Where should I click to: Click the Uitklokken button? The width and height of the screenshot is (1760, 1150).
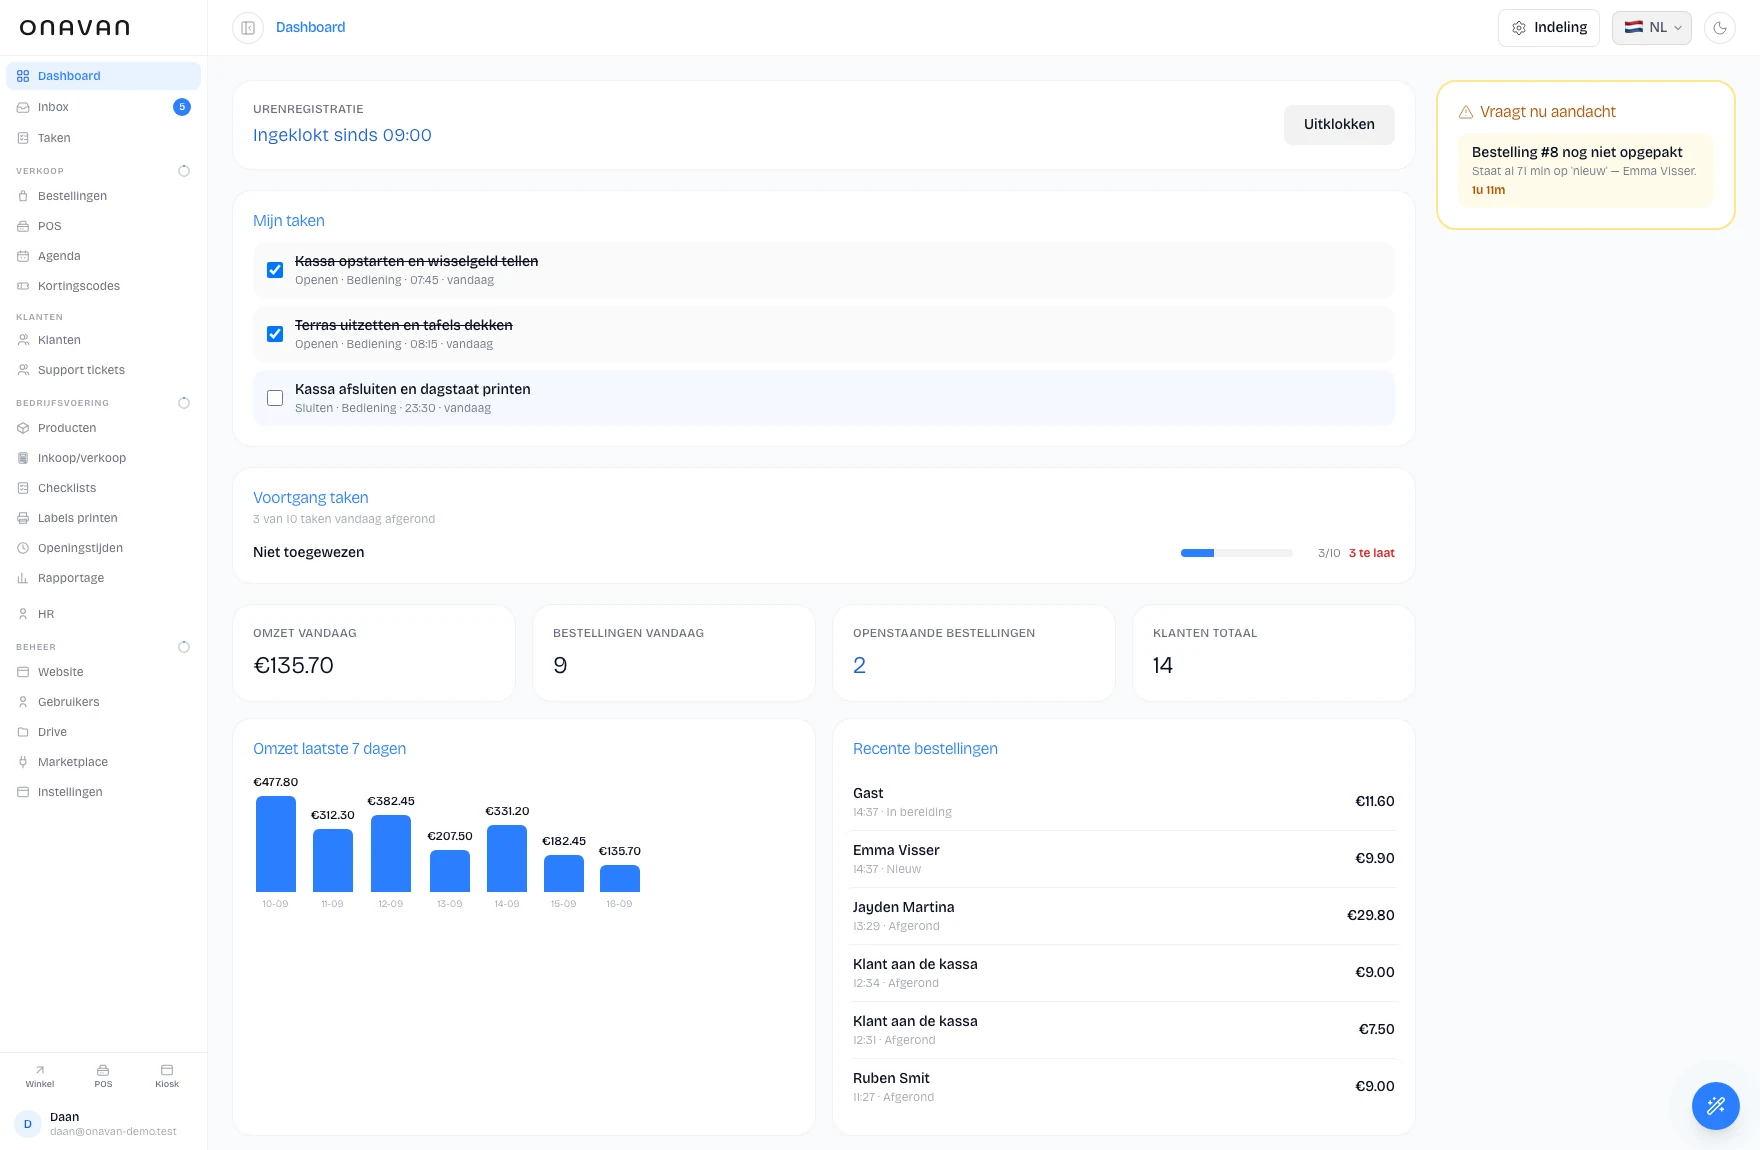pos(1339,125)
